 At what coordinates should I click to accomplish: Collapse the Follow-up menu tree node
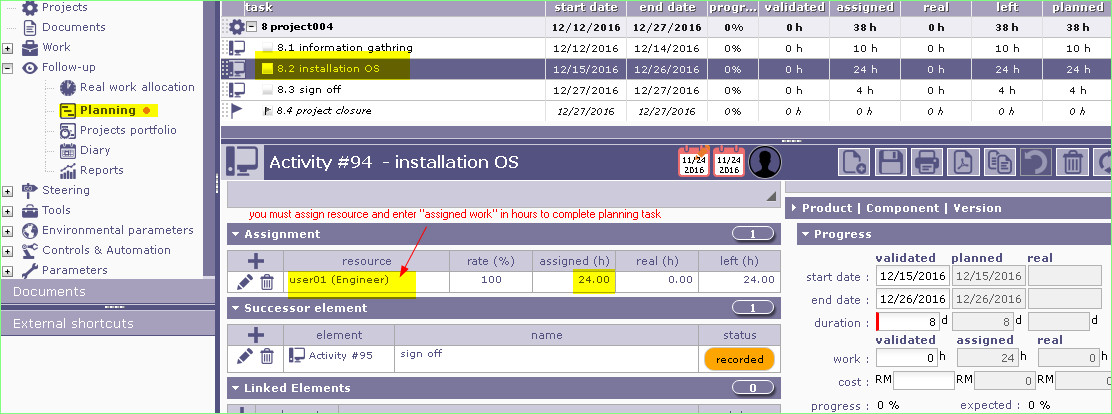(8, 69)
